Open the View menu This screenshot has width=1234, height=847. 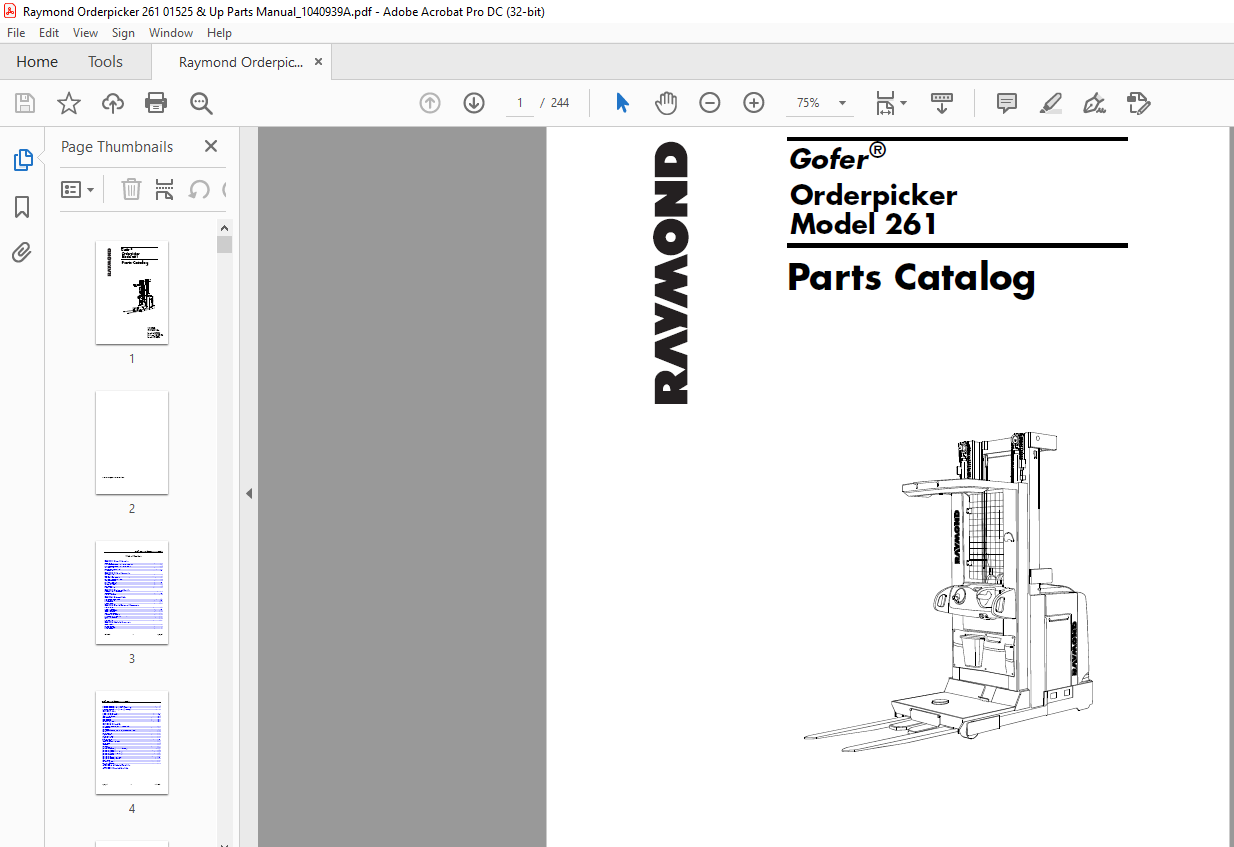[86, 33]
